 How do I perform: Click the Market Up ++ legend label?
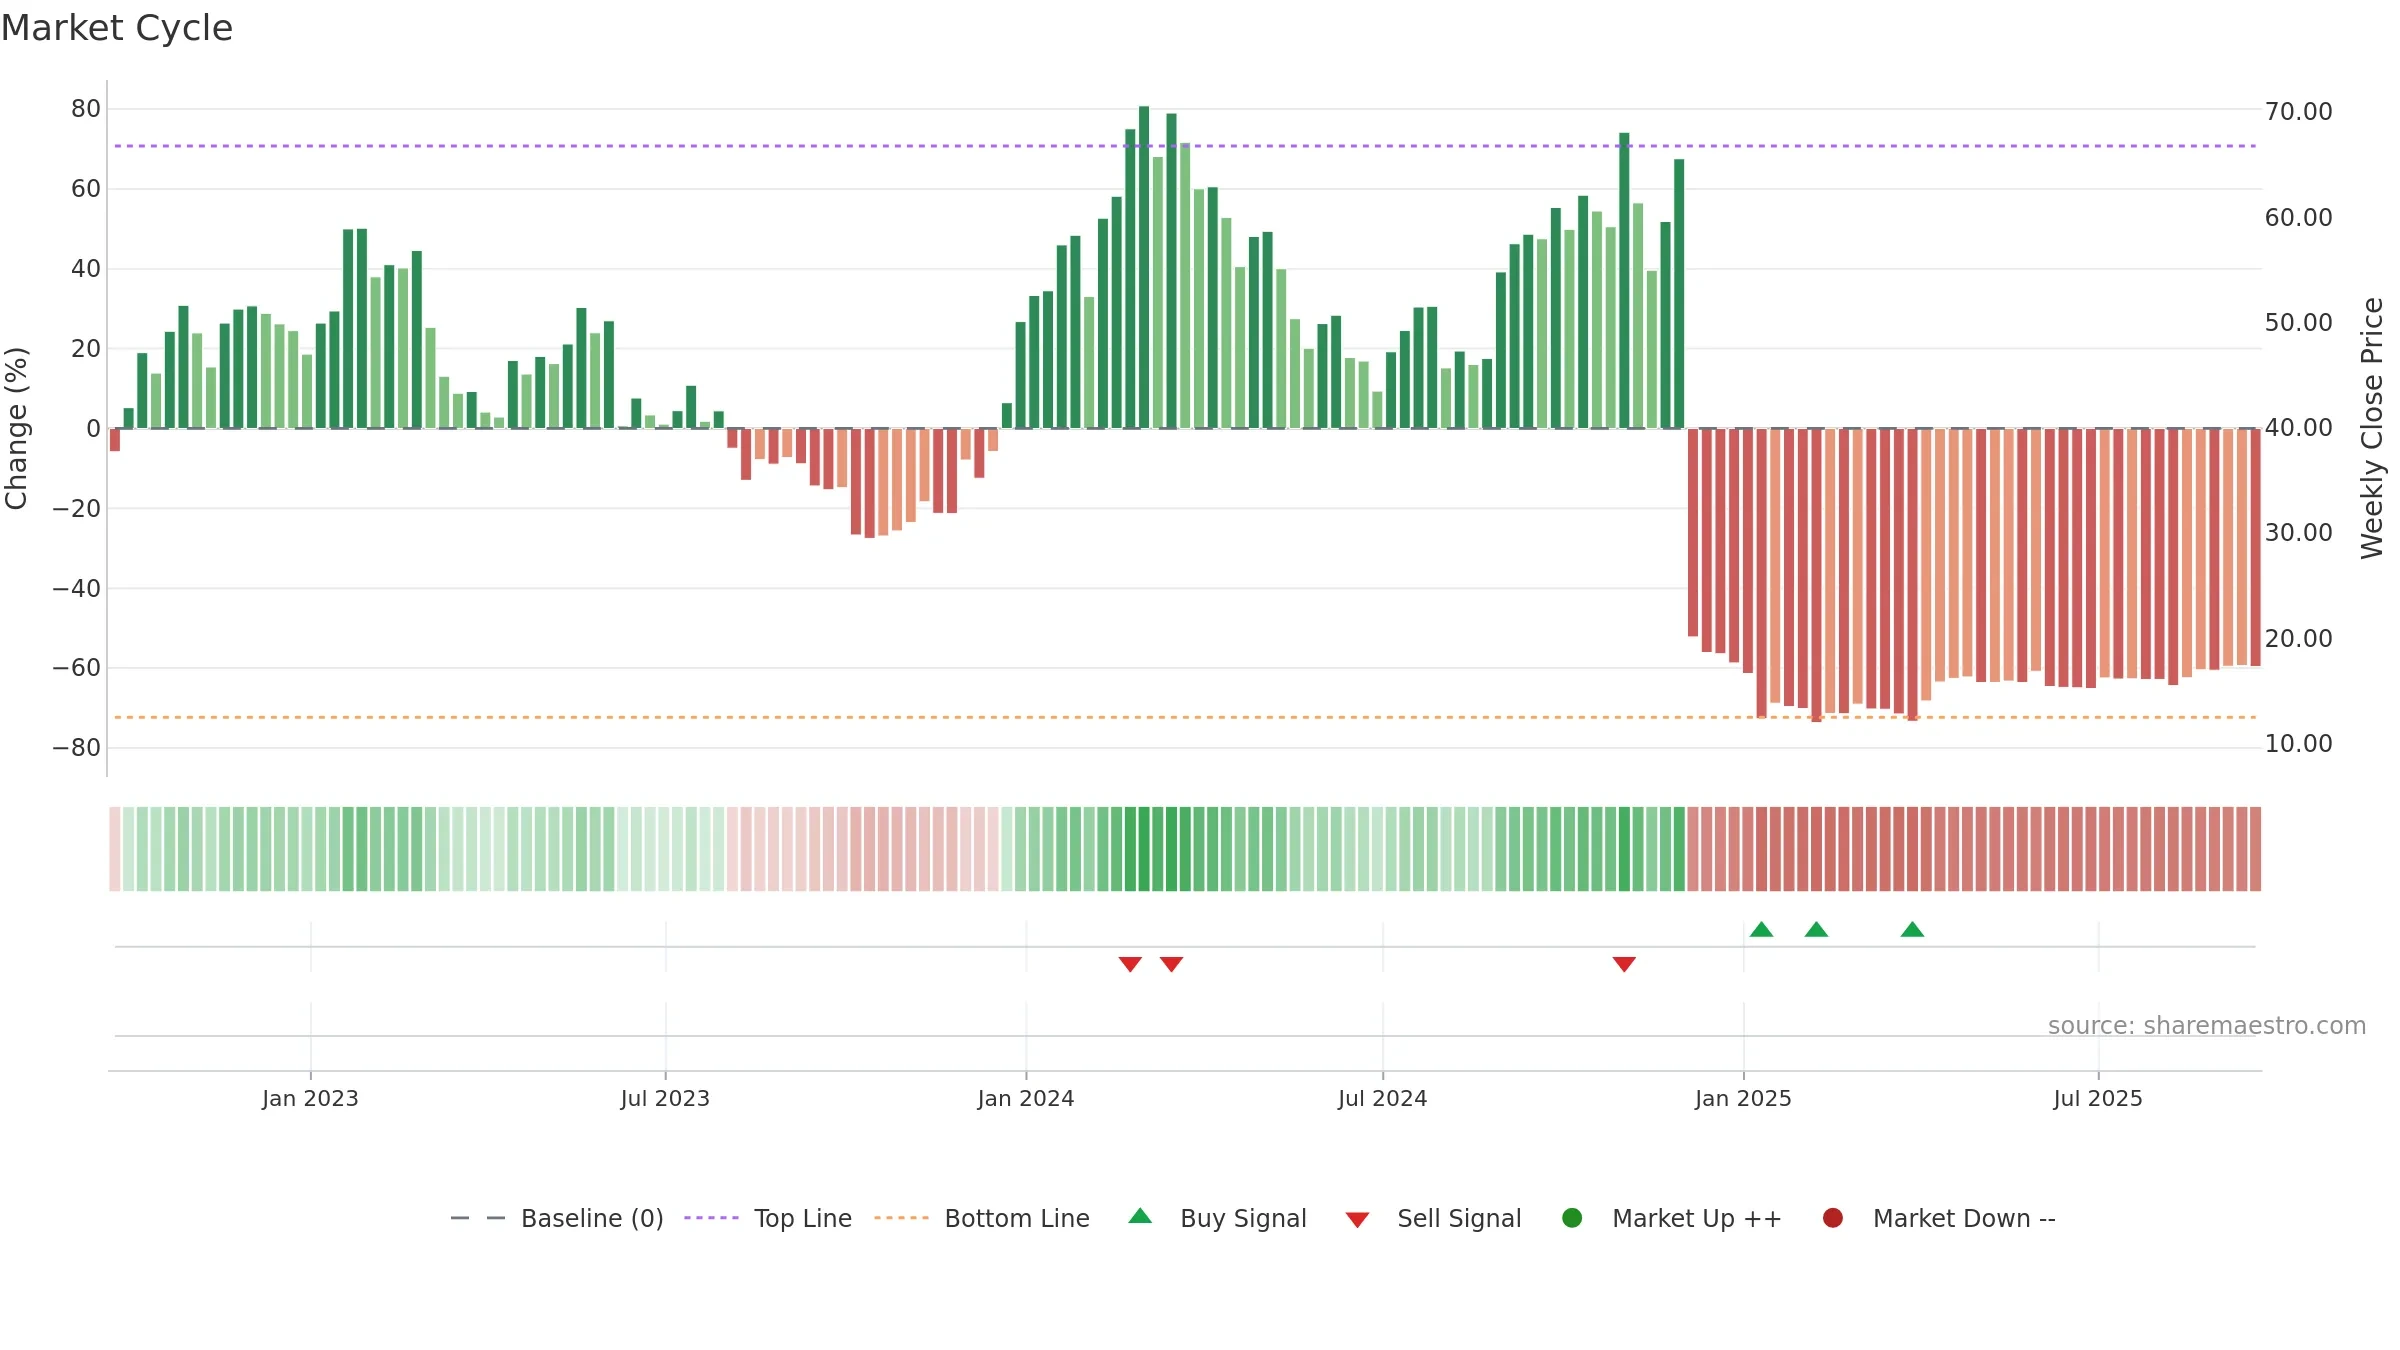1697,1219
